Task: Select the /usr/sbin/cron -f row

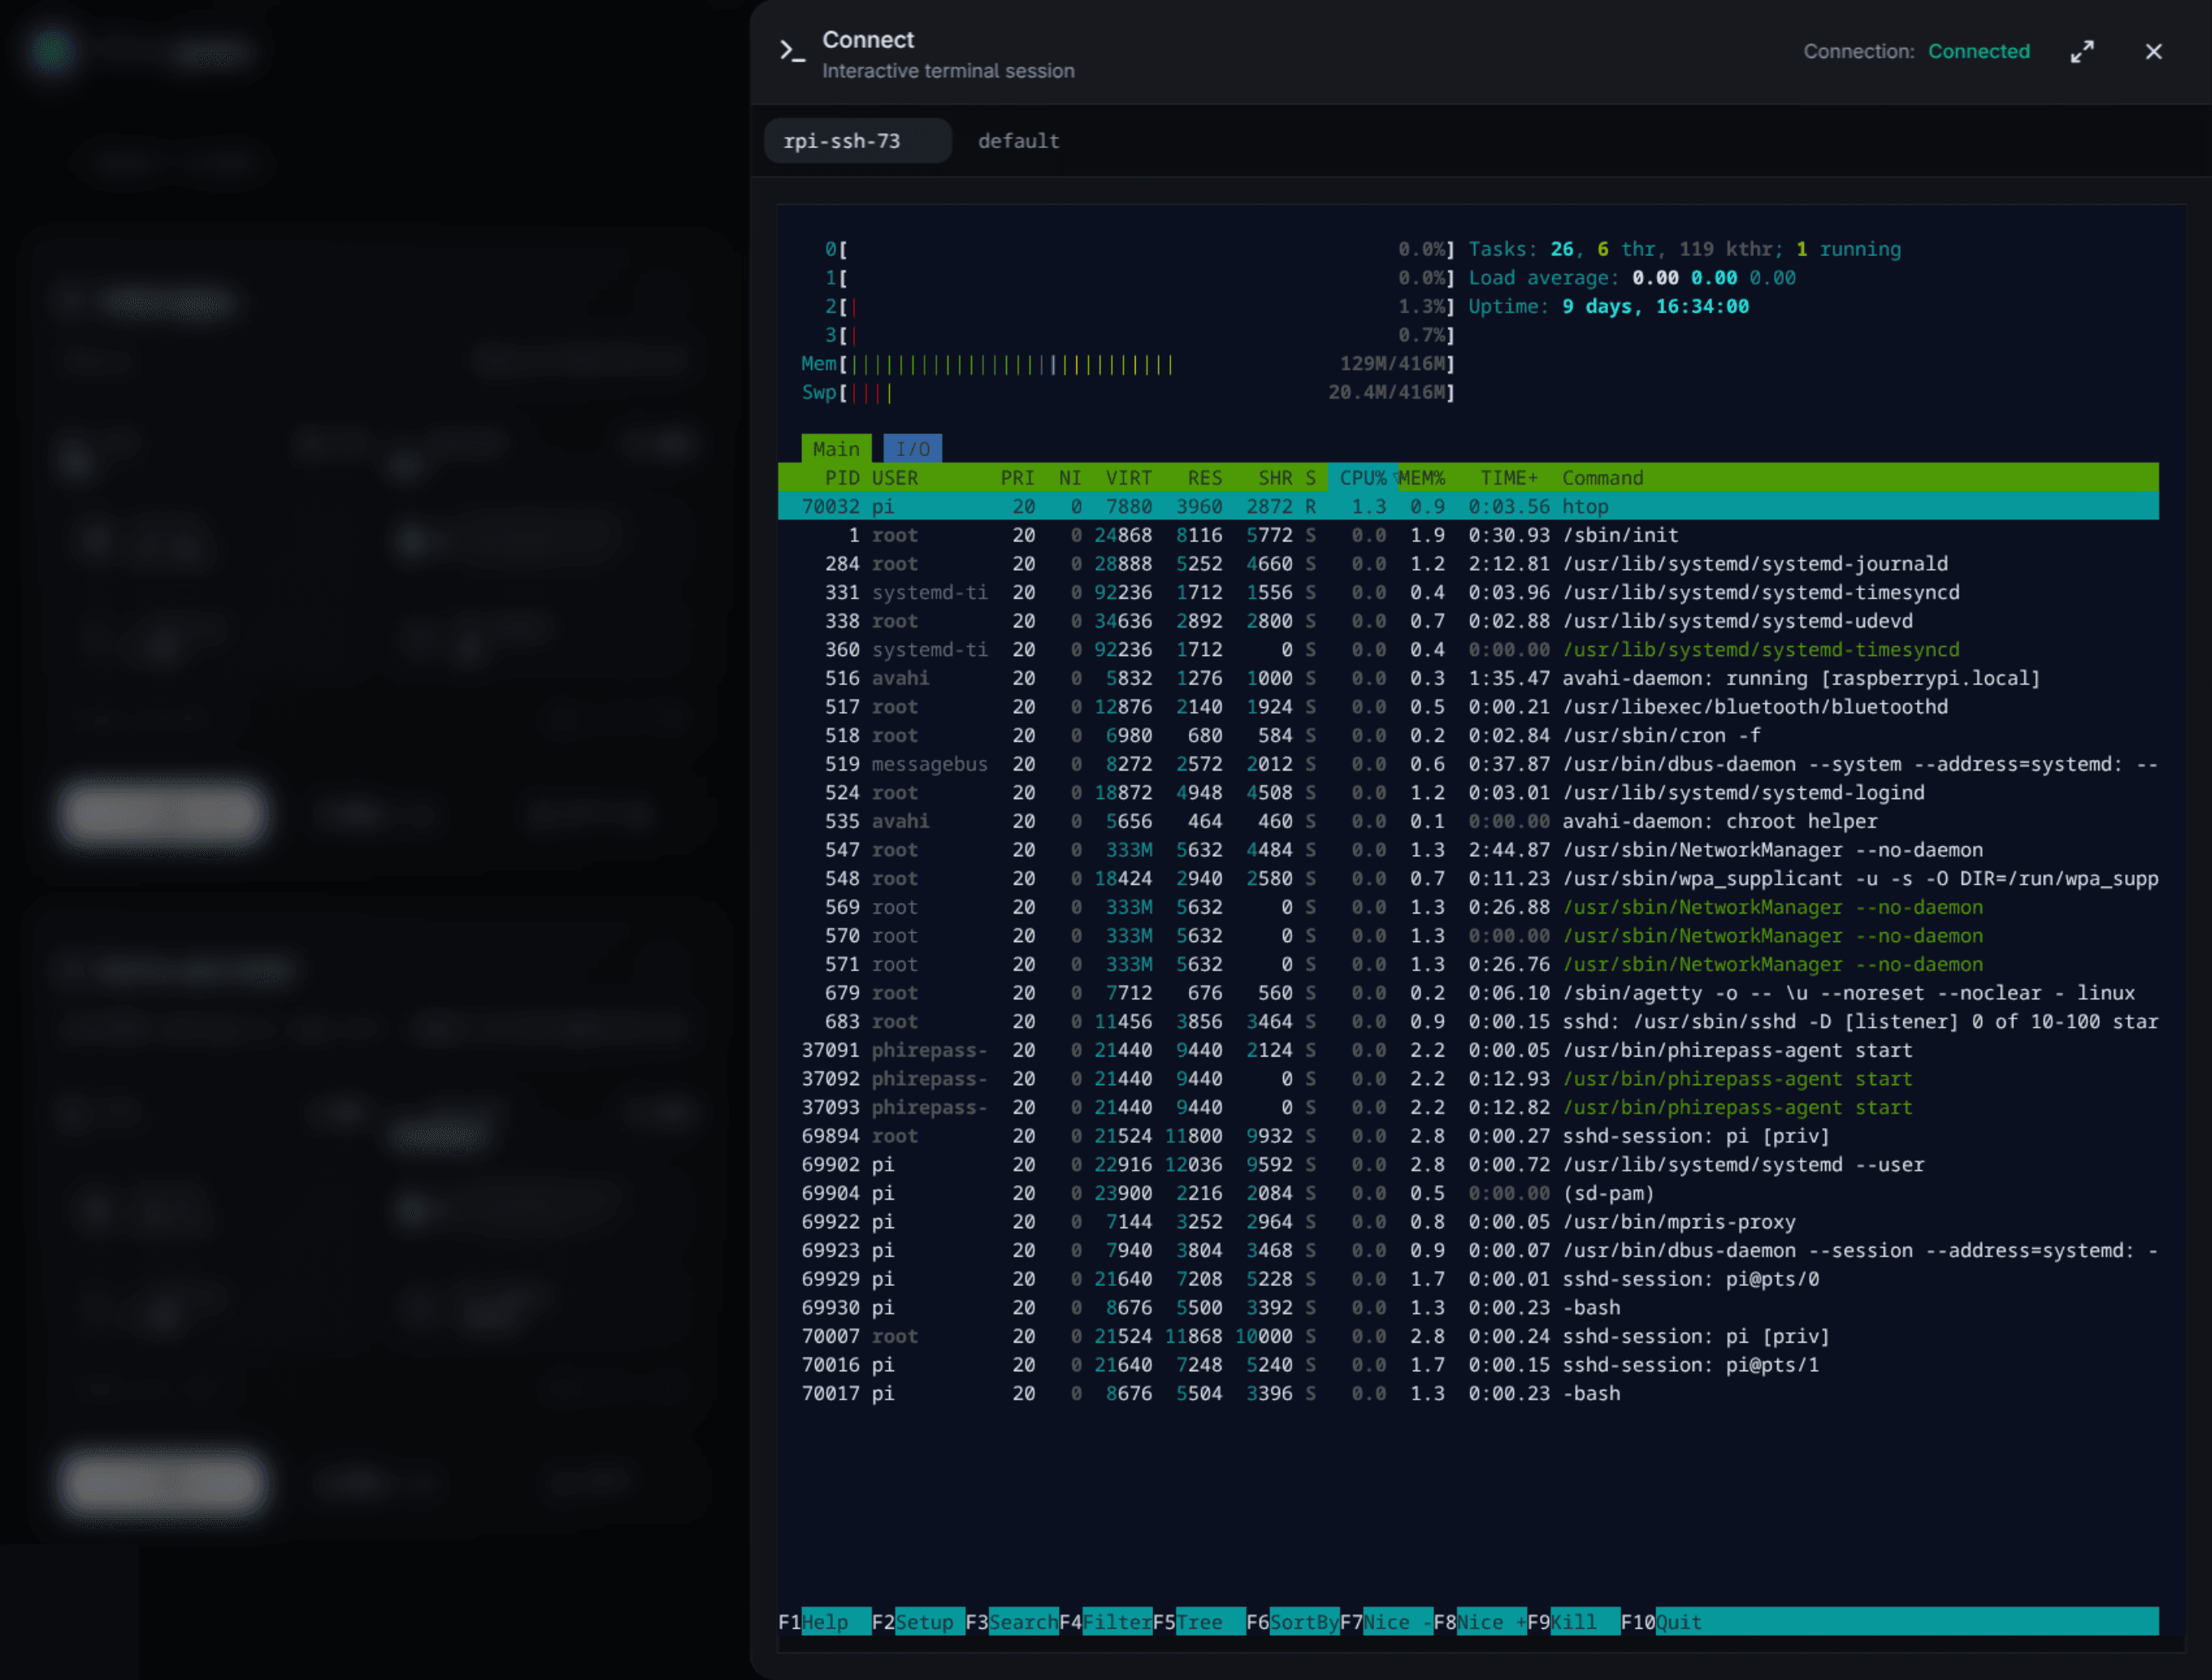Action: click(1468, 736)
